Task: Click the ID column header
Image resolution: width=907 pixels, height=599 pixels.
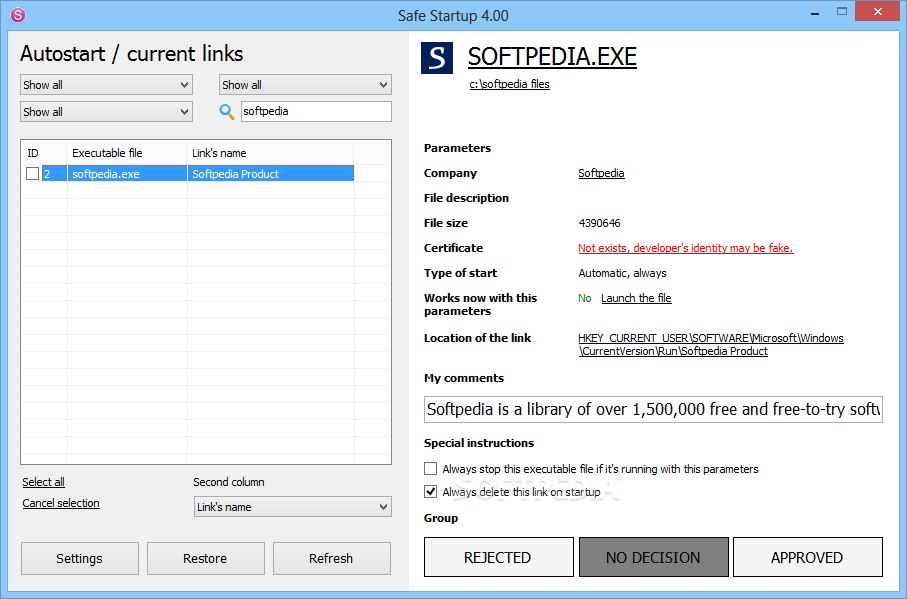Action: tap(44, 153)
